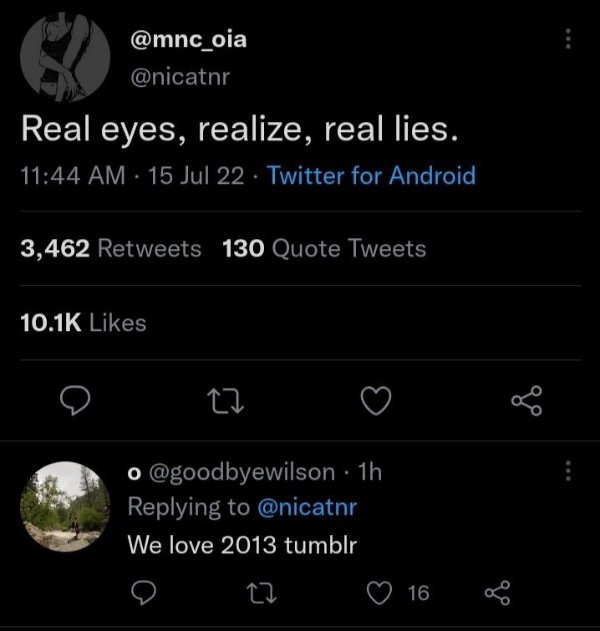Follow the 'Twitter for Android' link
This screenshot has width=600, height=631.
[x=371, y=175]
